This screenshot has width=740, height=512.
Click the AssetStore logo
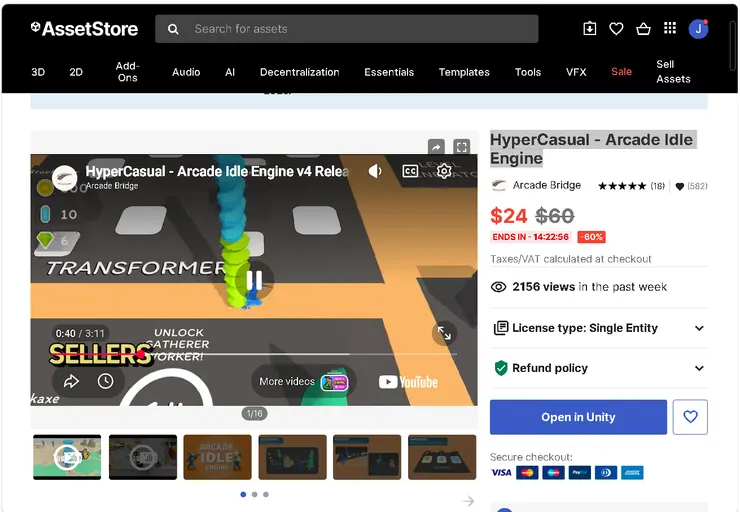(84, 29)
